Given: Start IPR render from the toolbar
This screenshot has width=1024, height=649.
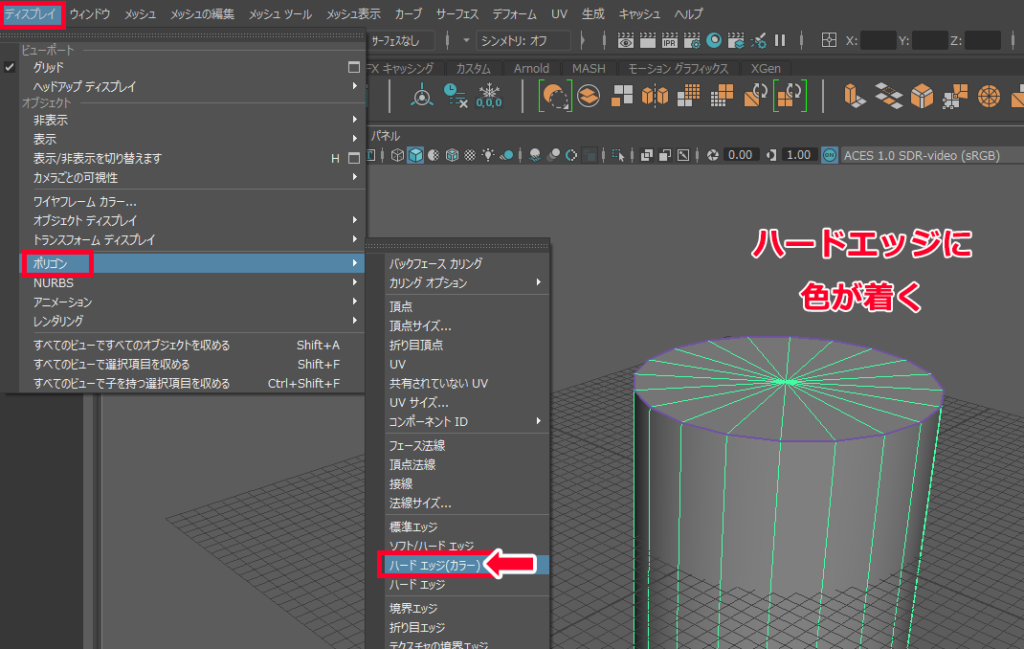Looking at the screenshot, I should (x=669, y=40).
